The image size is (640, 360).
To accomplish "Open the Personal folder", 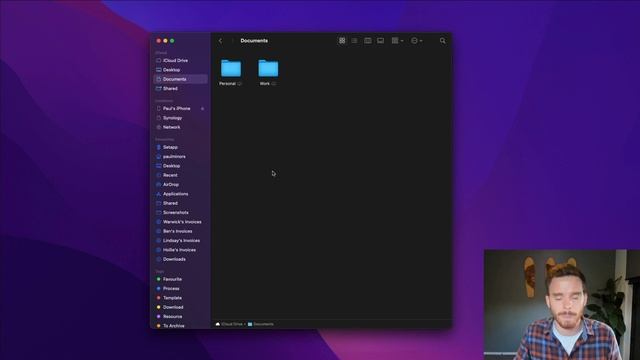I will (x=231, y=68).
